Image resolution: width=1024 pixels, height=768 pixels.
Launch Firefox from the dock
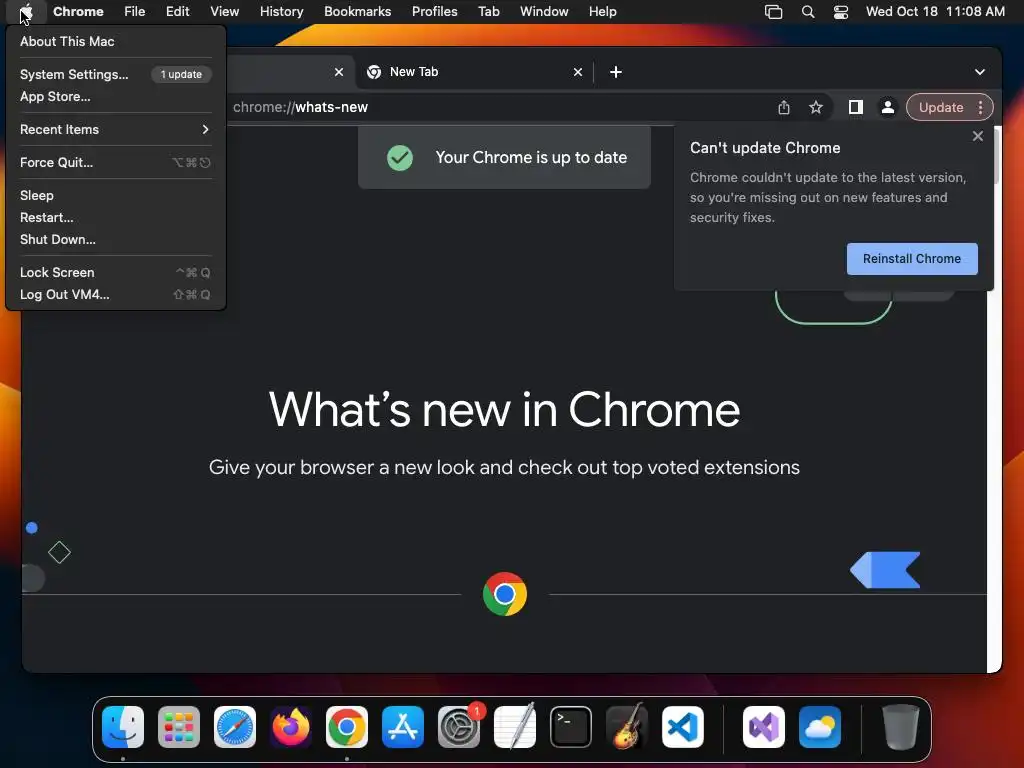[x=291, y=727]
